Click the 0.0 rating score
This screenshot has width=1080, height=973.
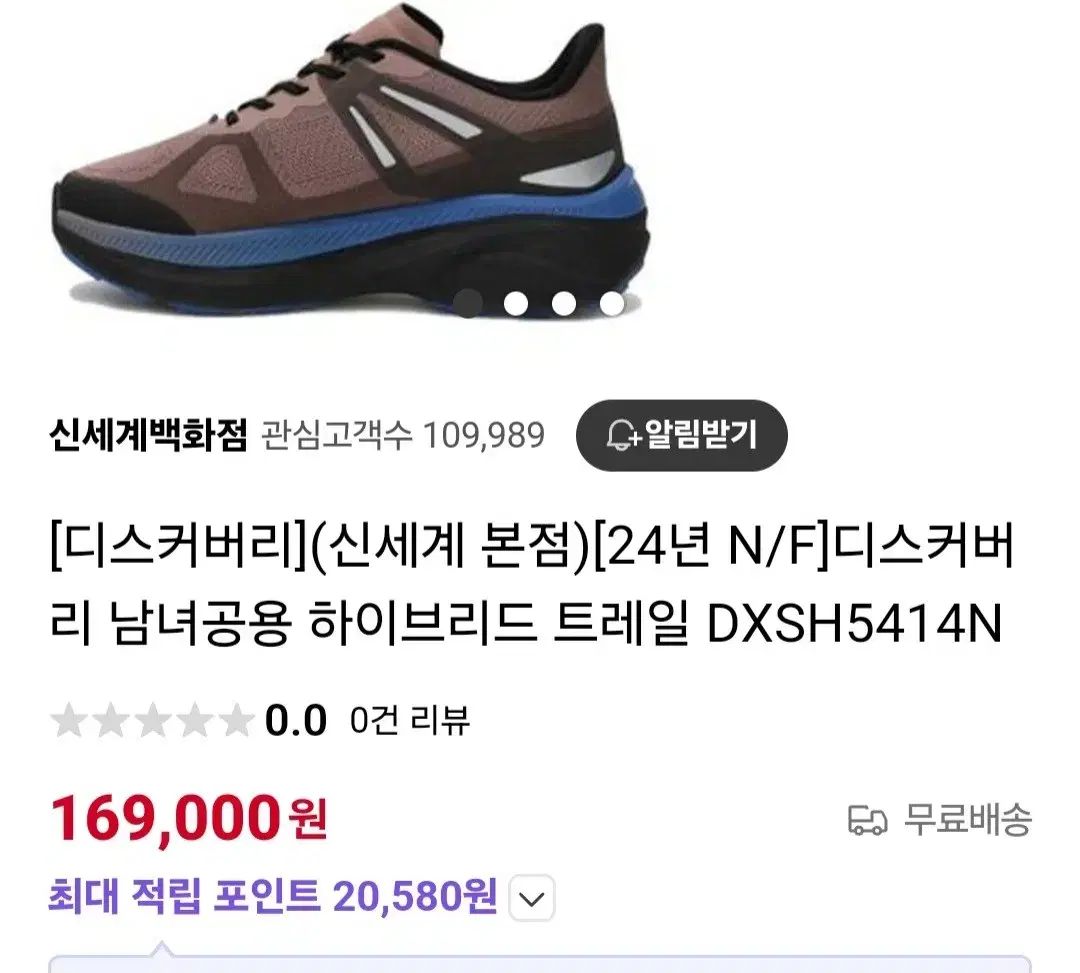coord(295,721)
